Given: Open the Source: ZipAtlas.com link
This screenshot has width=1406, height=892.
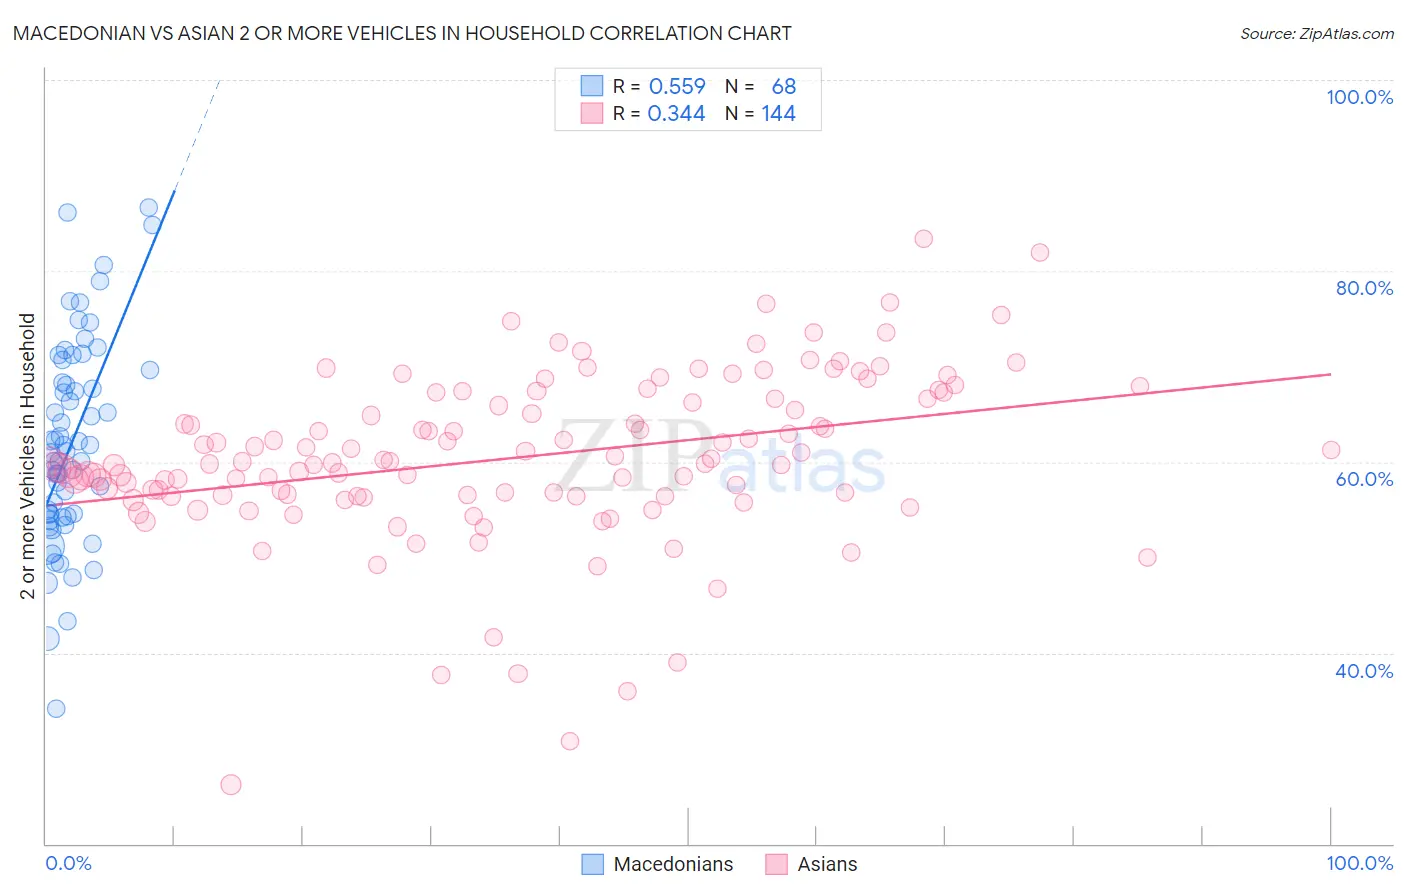Looking at the screenshot, I should click(x=1316, y=34).
